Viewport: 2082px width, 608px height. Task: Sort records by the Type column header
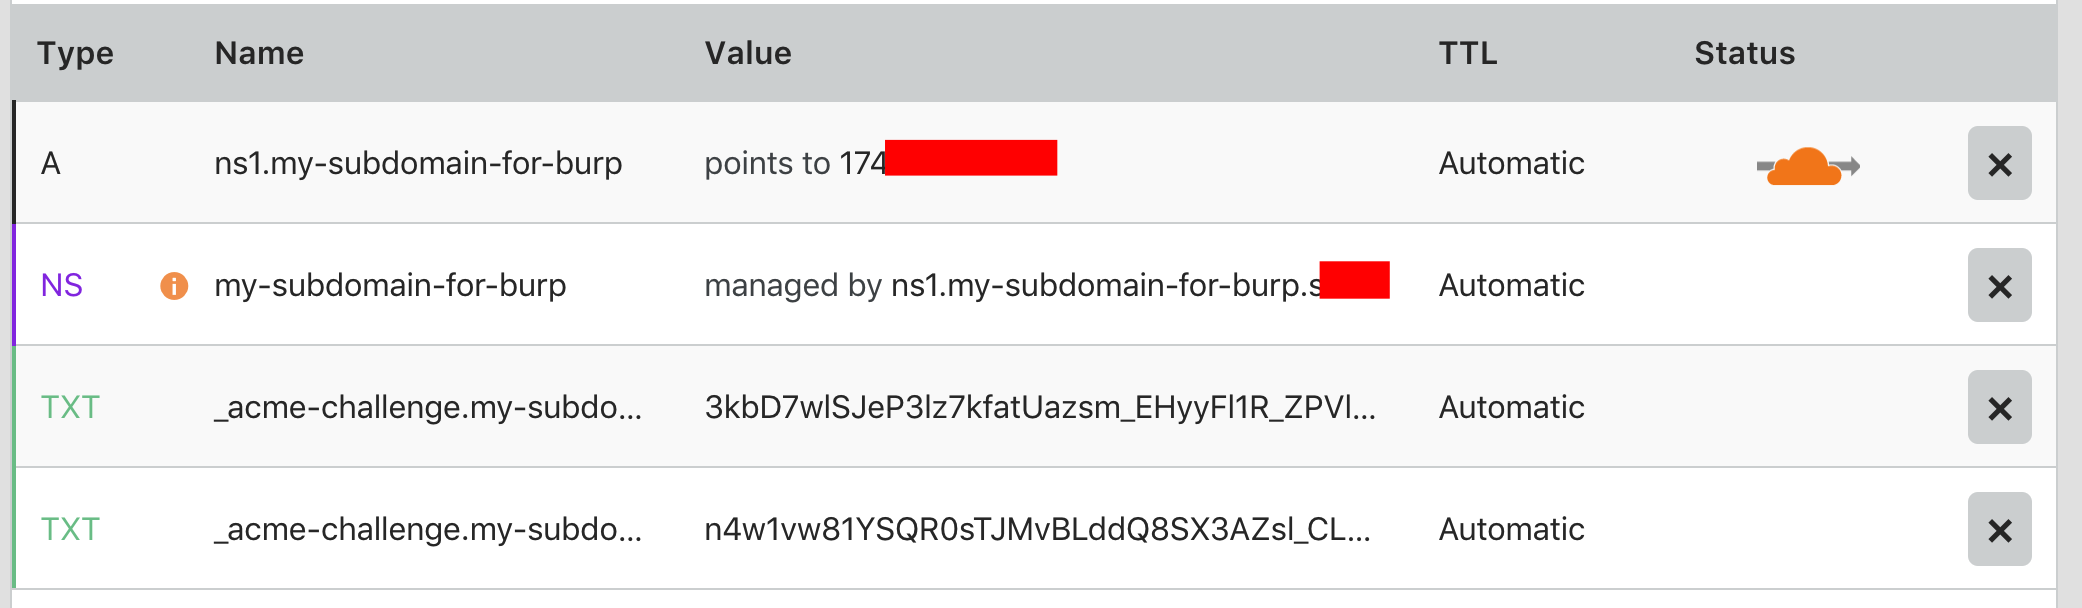[x=75, y=53]
